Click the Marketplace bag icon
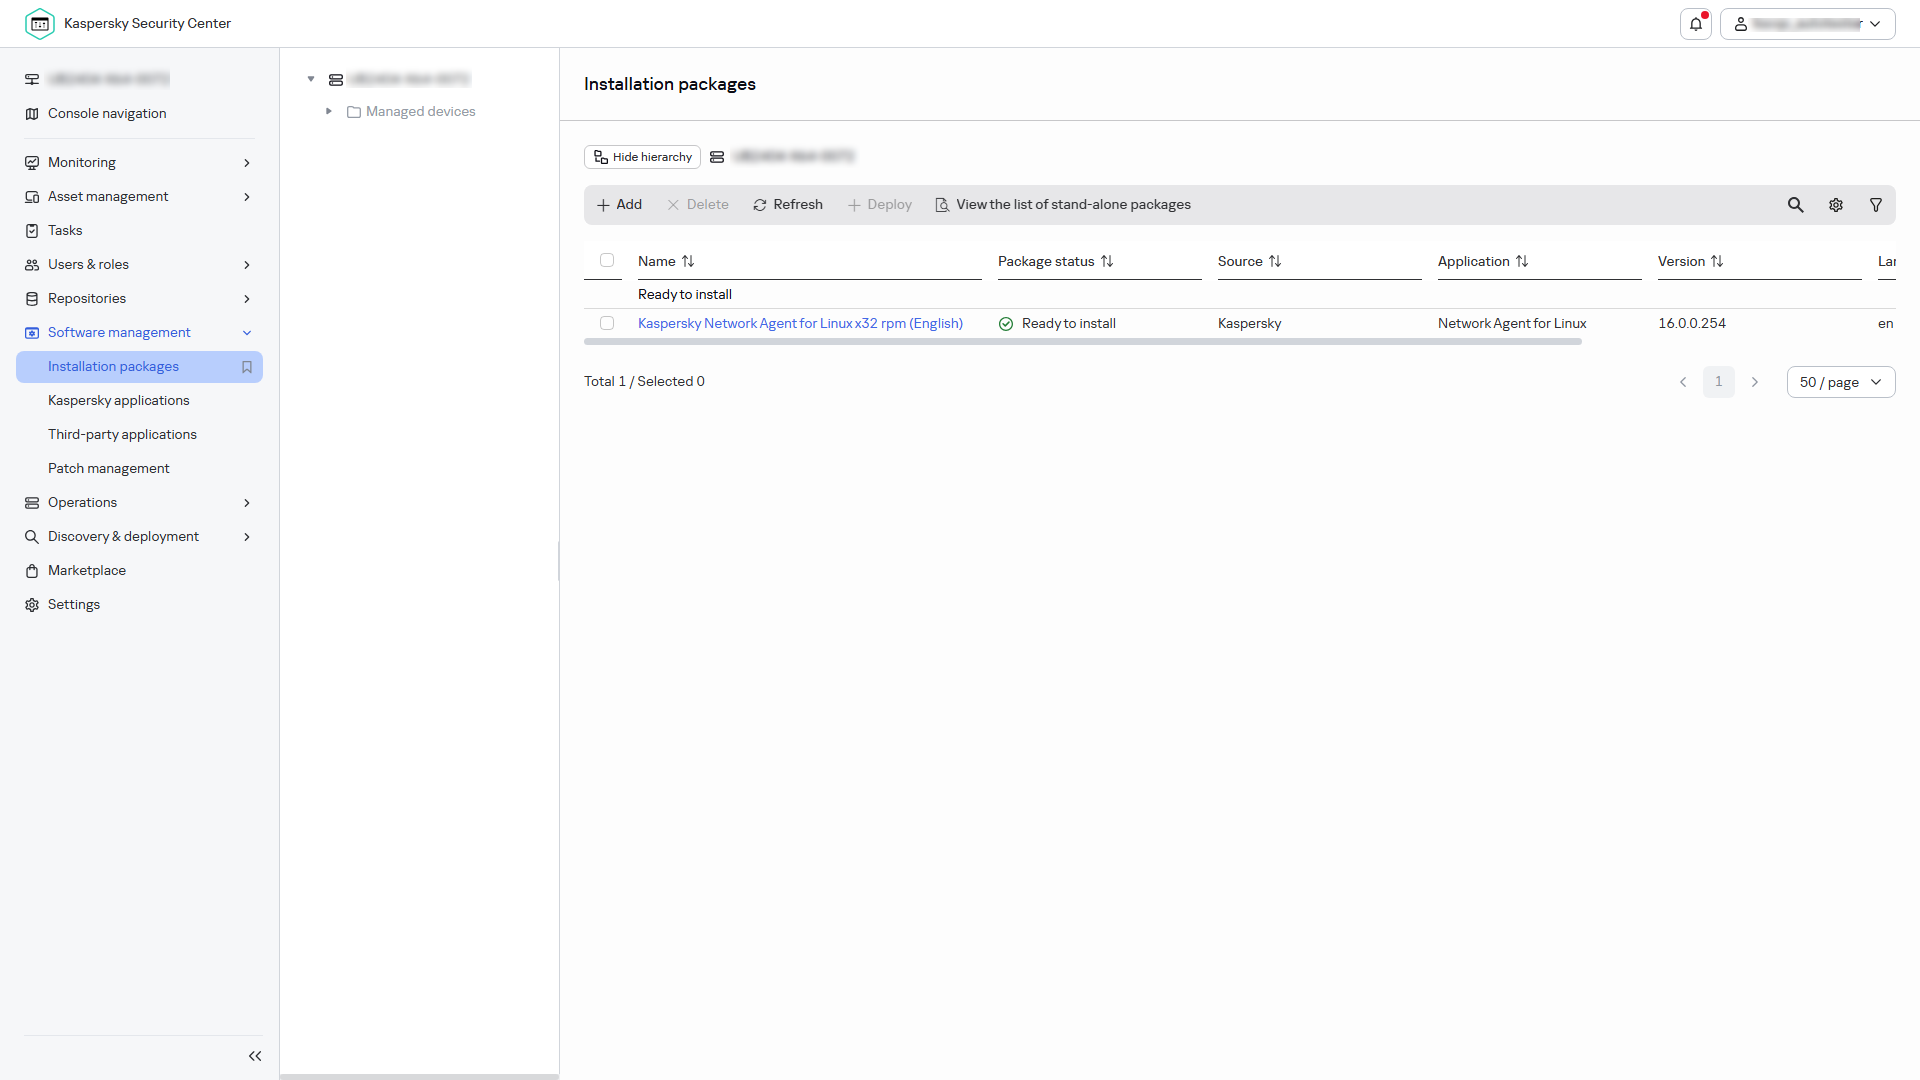1920x1080 pixels. pyautogui.click(x=32, y=571)
